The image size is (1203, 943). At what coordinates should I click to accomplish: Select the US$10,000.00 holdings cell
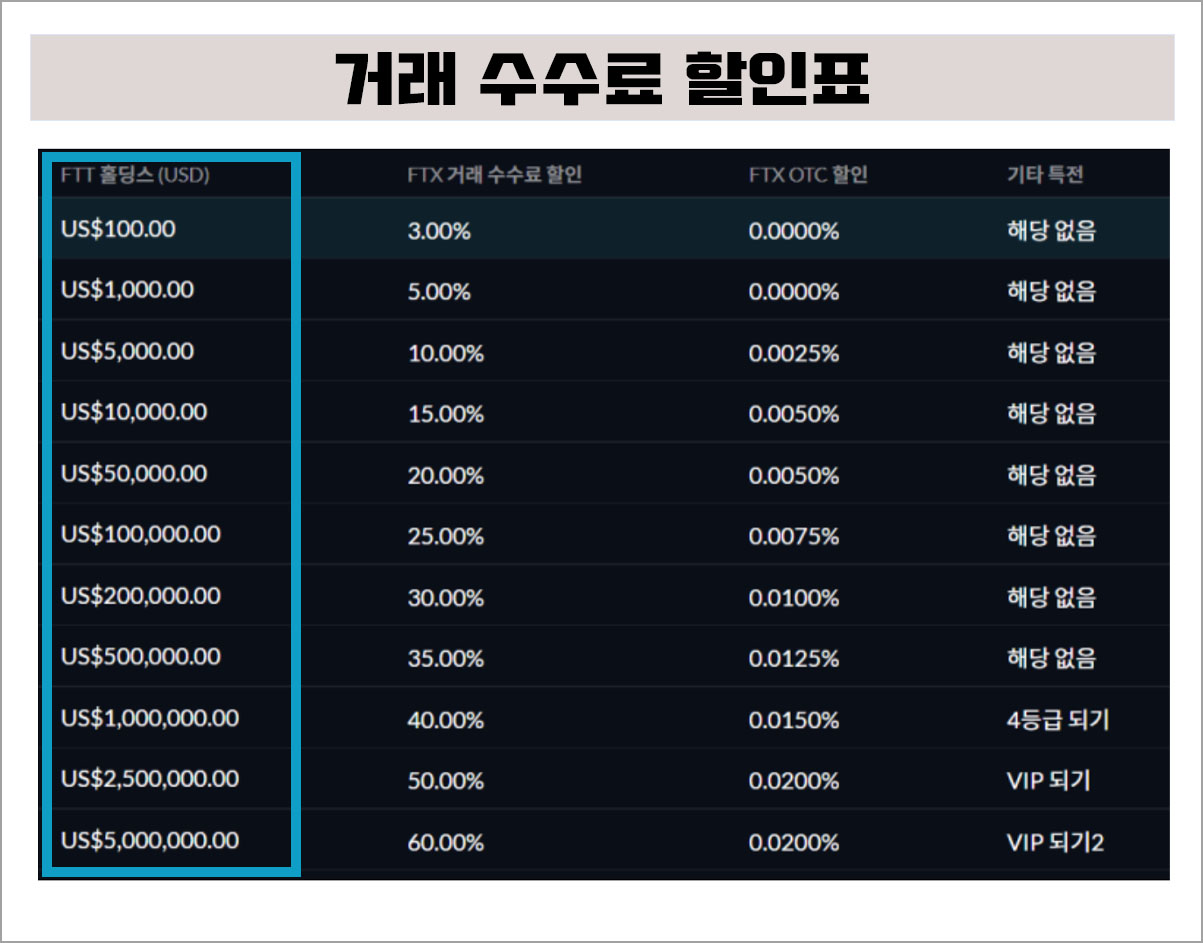tap(134, 412)
